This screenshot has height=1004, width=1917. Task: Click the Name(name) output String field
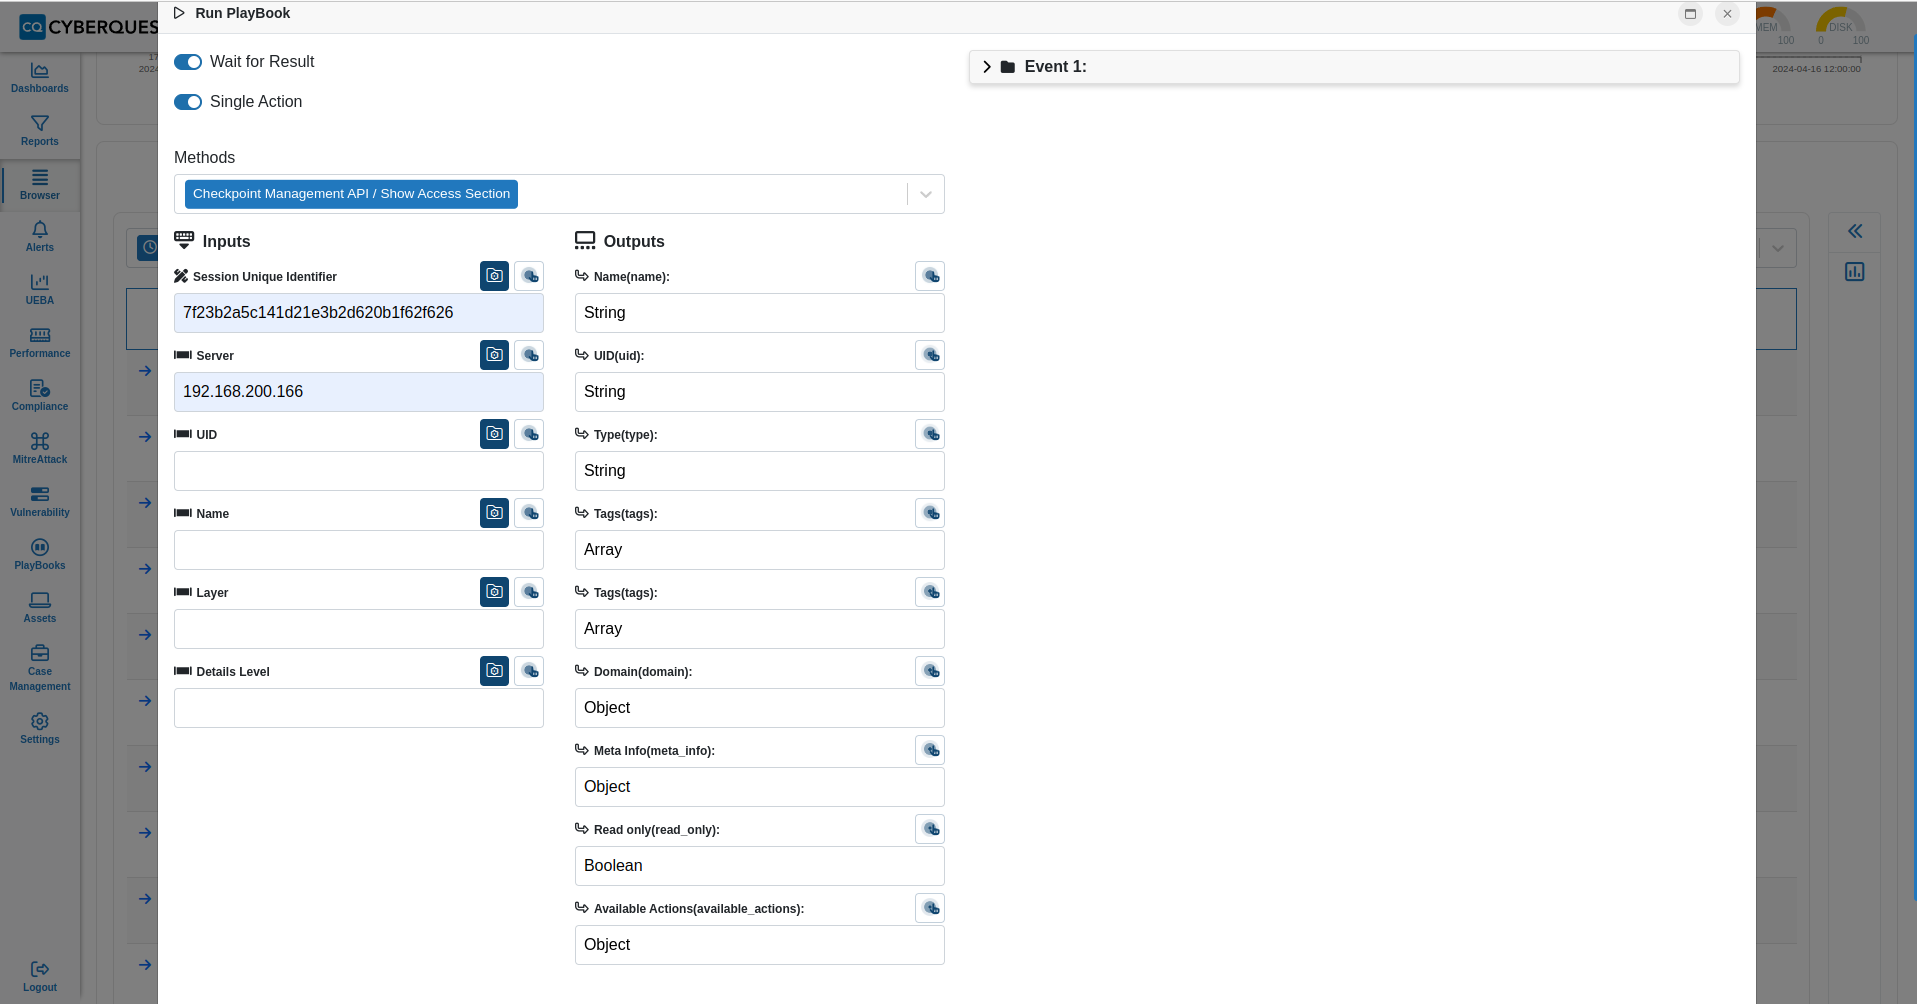pos(760,313)
